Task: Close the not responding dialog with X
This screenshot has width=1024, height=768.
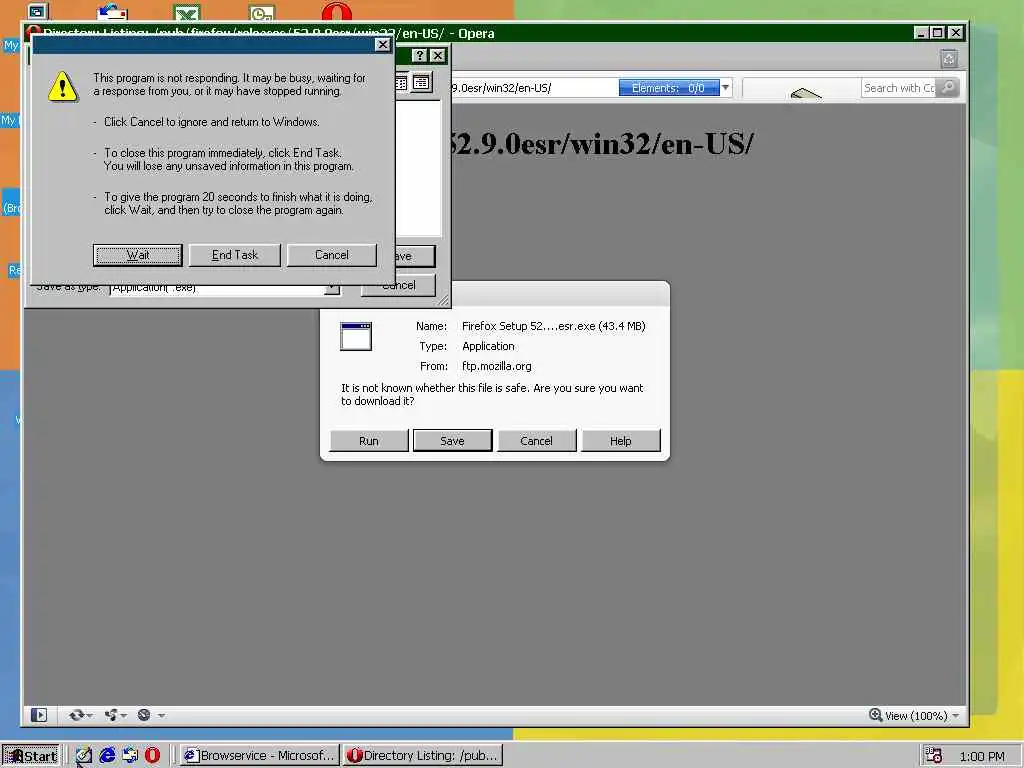Action: point(383,44)
